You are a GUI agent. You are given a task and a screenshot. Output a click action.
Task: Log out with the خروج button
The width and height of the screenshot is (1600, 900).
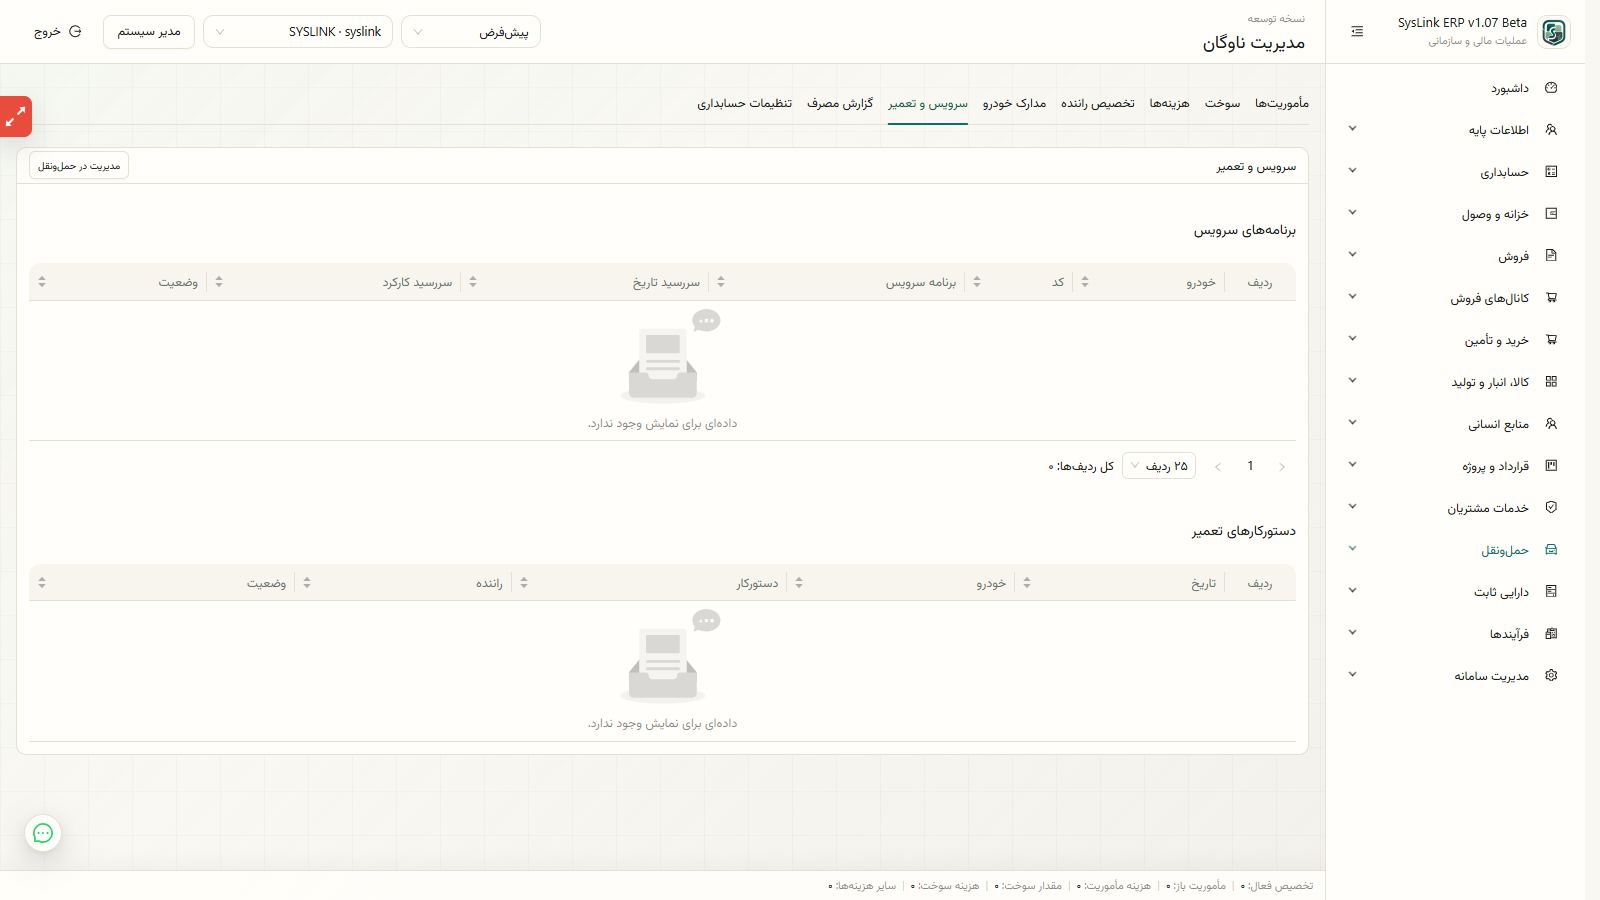58,32
